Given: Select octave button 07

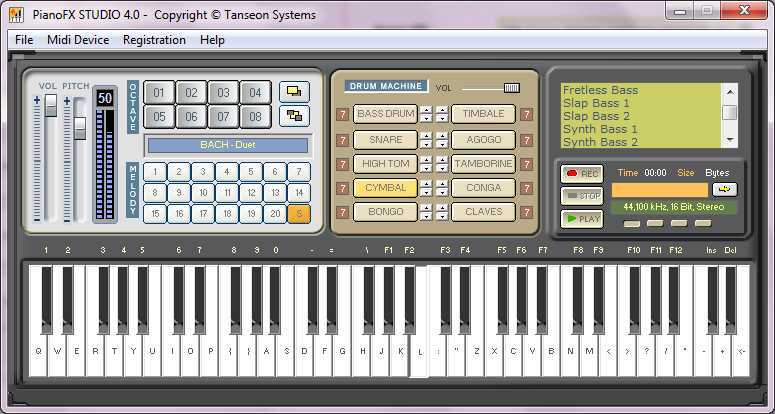Looking at the screenshot, I should 223,117.
